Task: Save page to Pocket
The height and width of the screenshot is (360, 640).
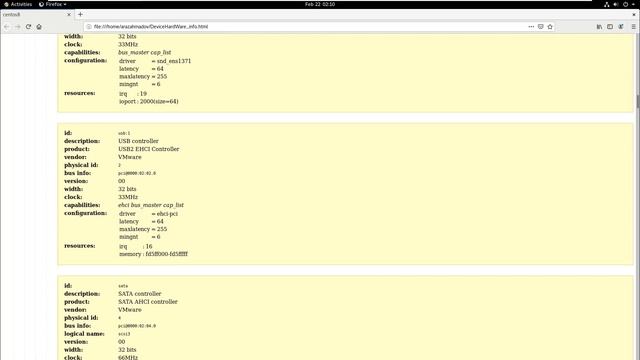Action: click(540, 27)
